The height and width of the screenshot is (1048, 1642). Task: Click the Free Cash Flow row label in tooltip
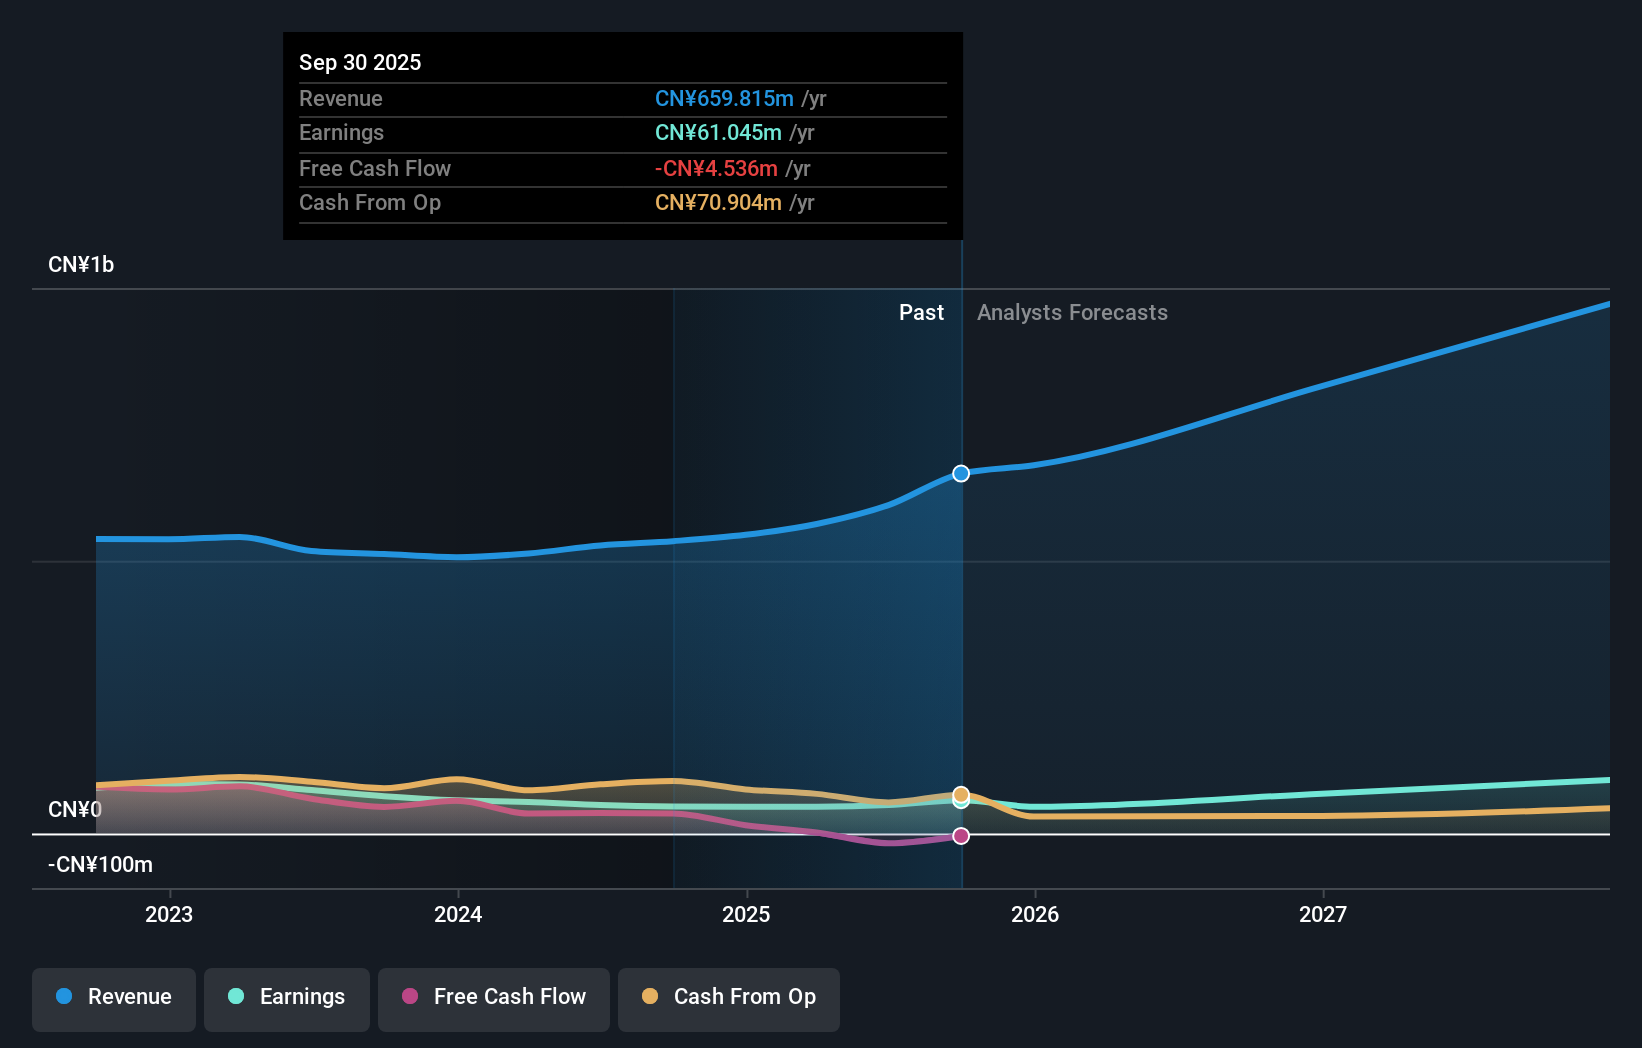(375, 168)
